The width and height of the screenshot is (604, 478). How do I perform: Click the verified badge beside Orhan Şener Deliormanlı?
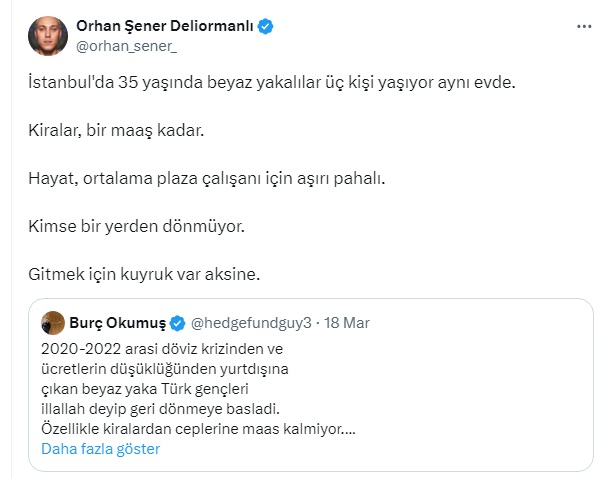[x=266, y=27]
